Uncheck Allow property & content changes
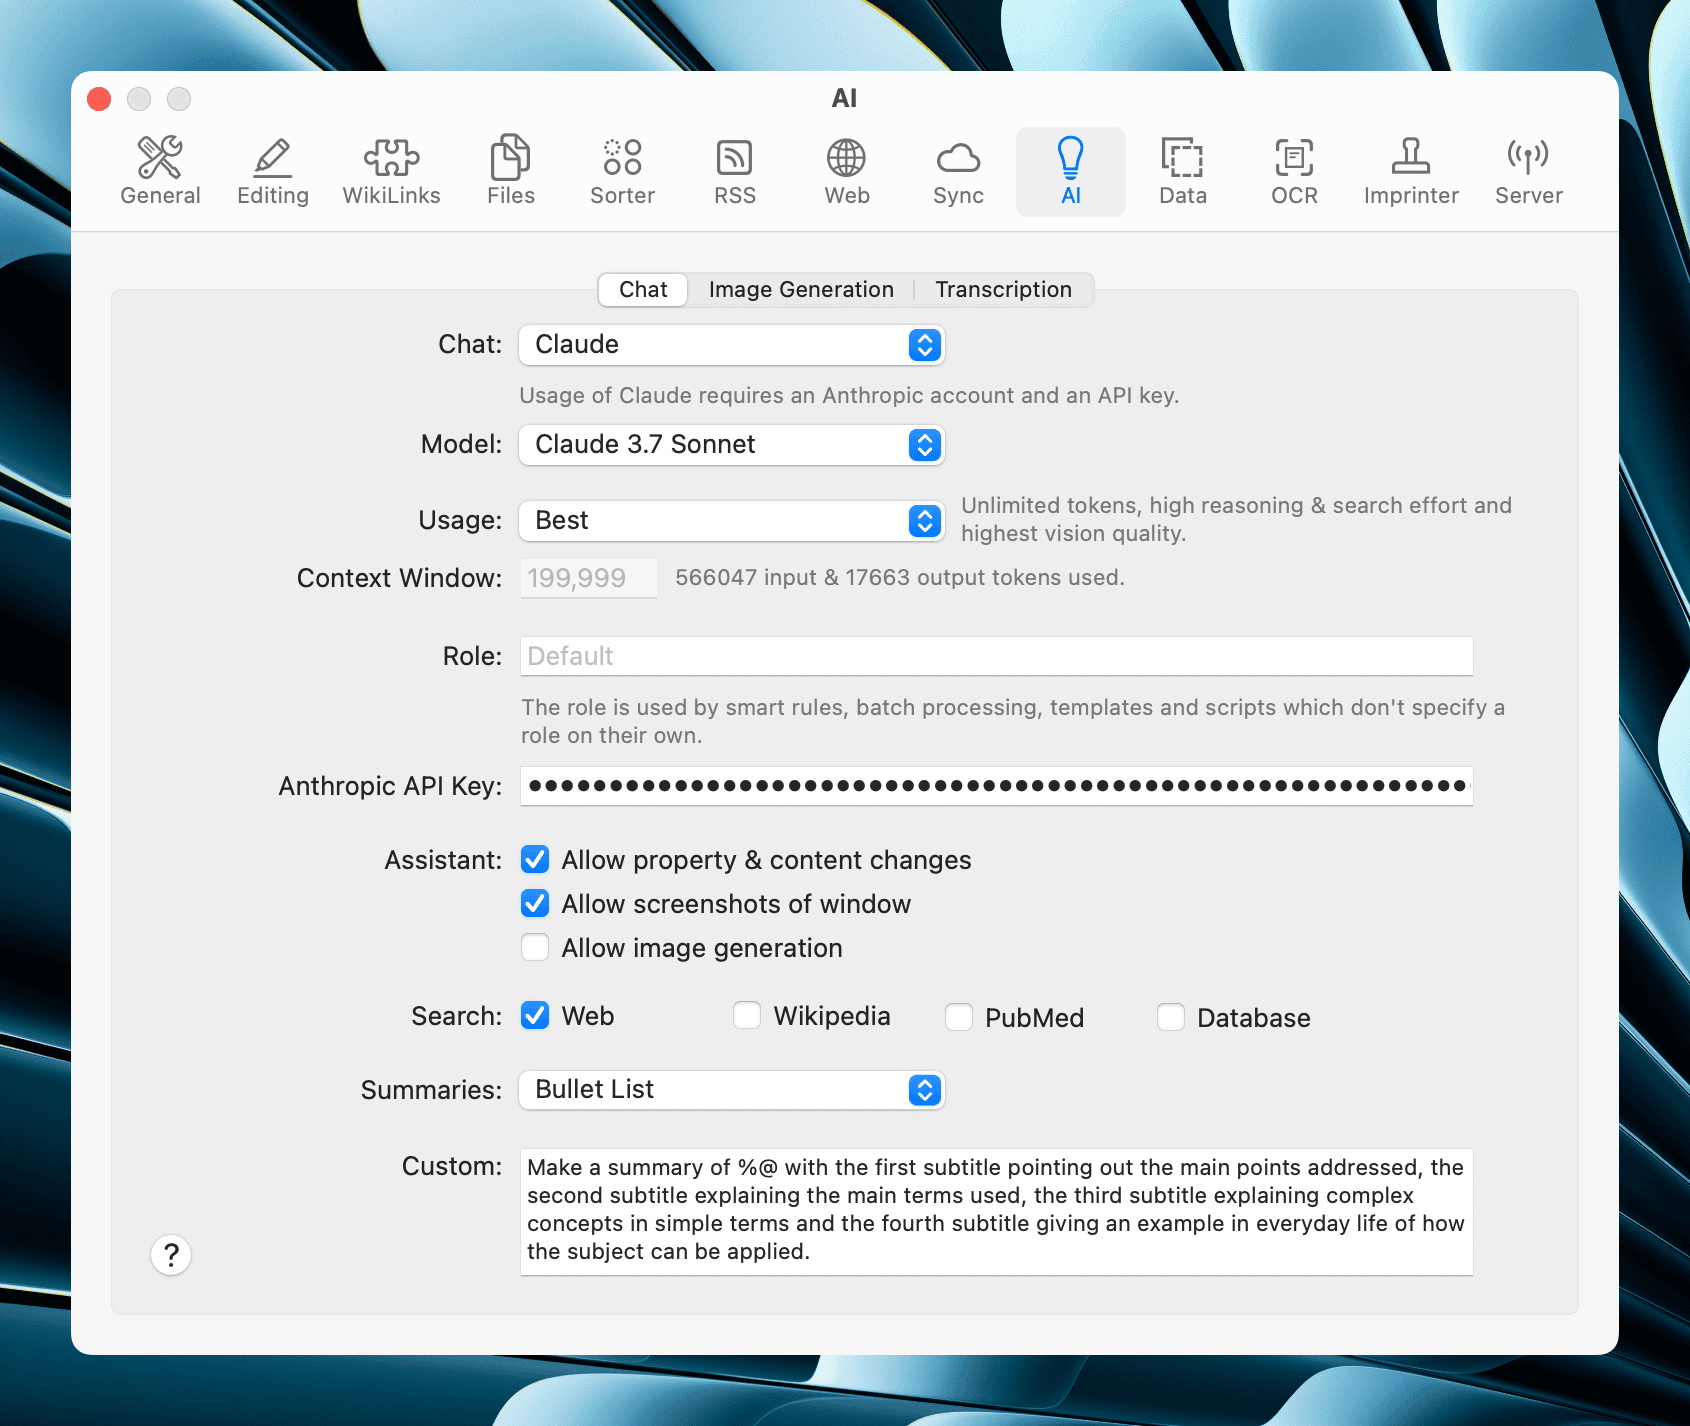 535,860
